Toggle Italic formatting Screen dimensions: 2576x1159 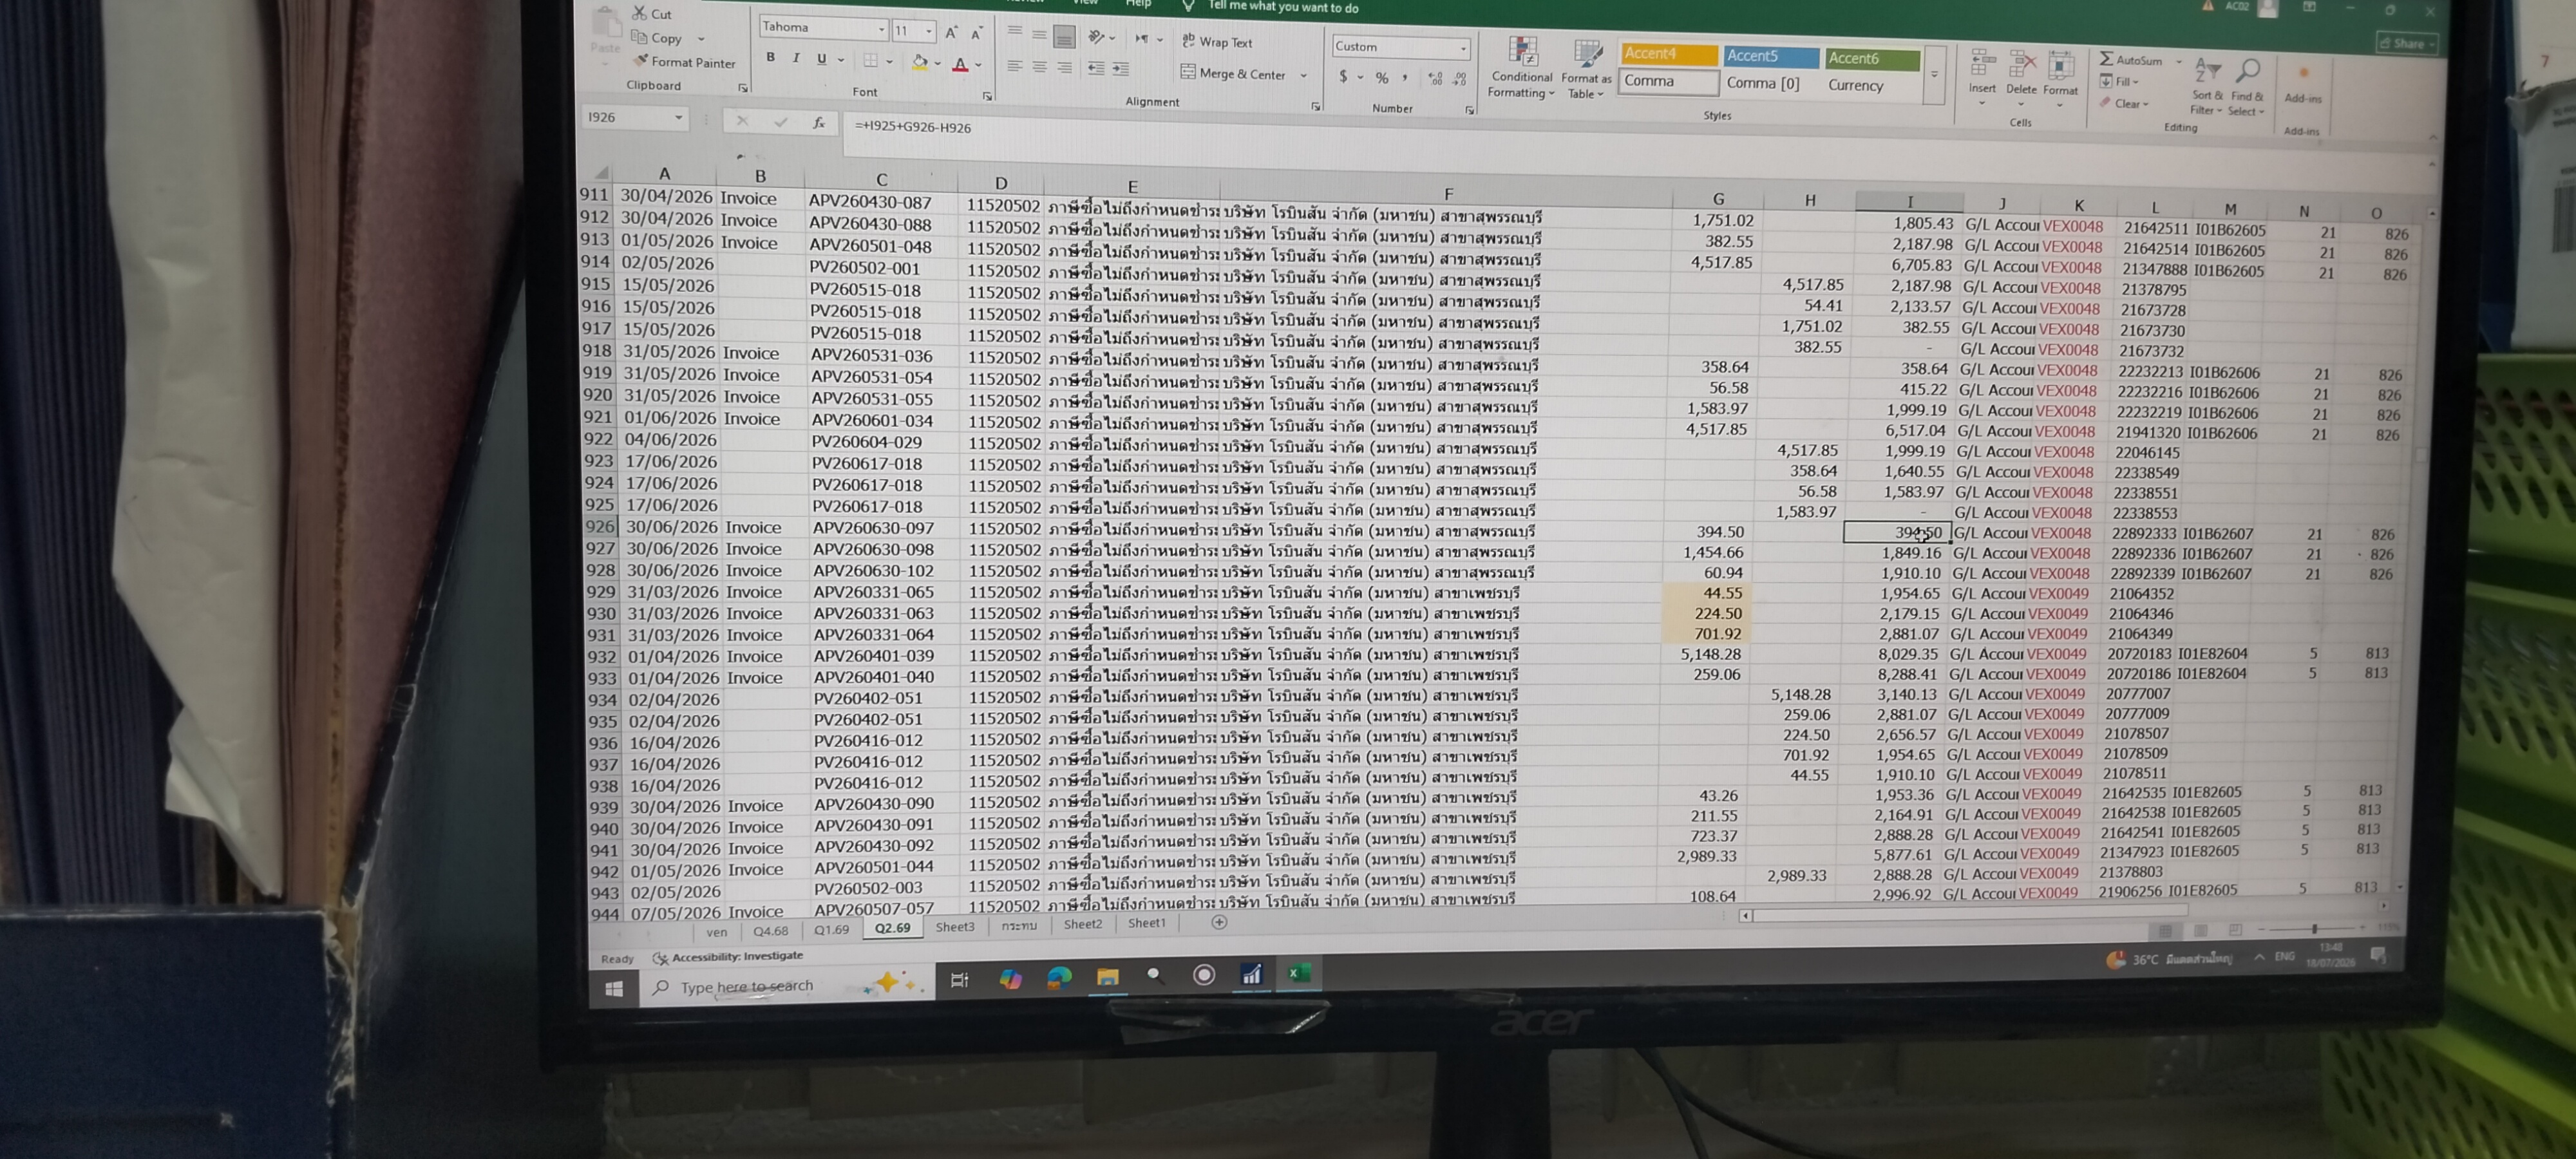[796, 58]
